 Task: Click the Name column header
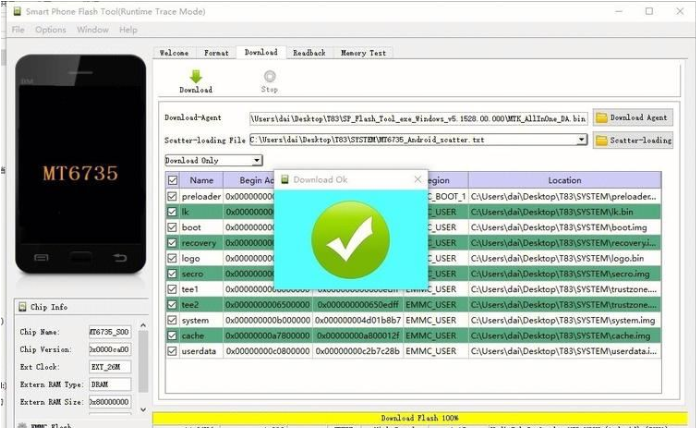point(202,180)
